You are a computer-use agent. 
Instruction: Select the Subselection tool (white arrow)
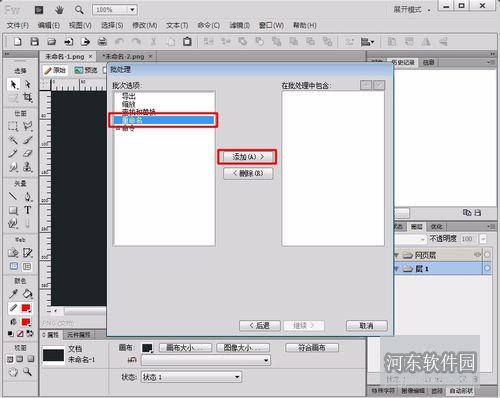(28, 84)
